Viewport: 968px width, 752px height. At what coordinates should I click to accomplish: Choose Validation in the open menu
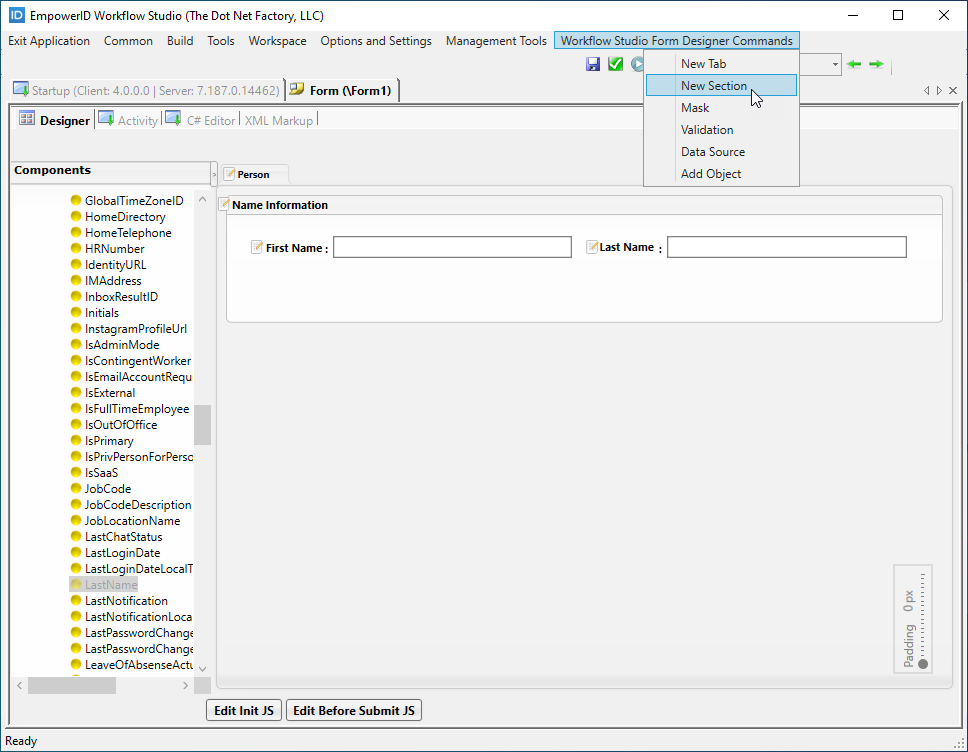click(706, 130)
